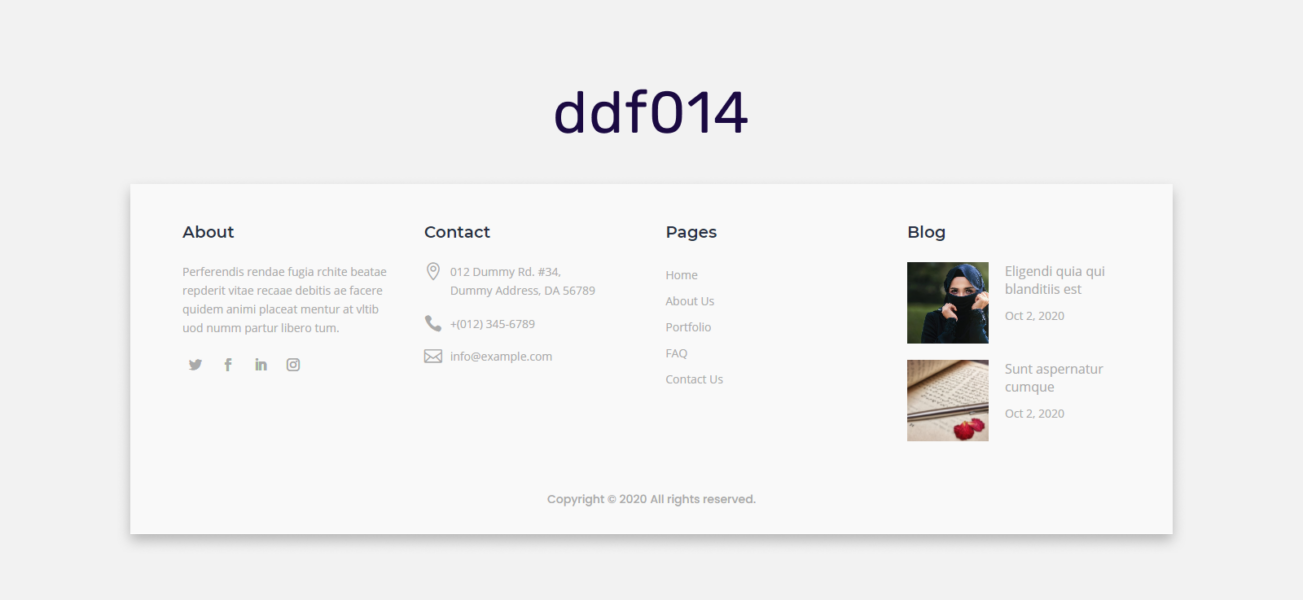Select the LinkedIn icon
Viewport: 1303px width, 600px height.
pos(260,364)
